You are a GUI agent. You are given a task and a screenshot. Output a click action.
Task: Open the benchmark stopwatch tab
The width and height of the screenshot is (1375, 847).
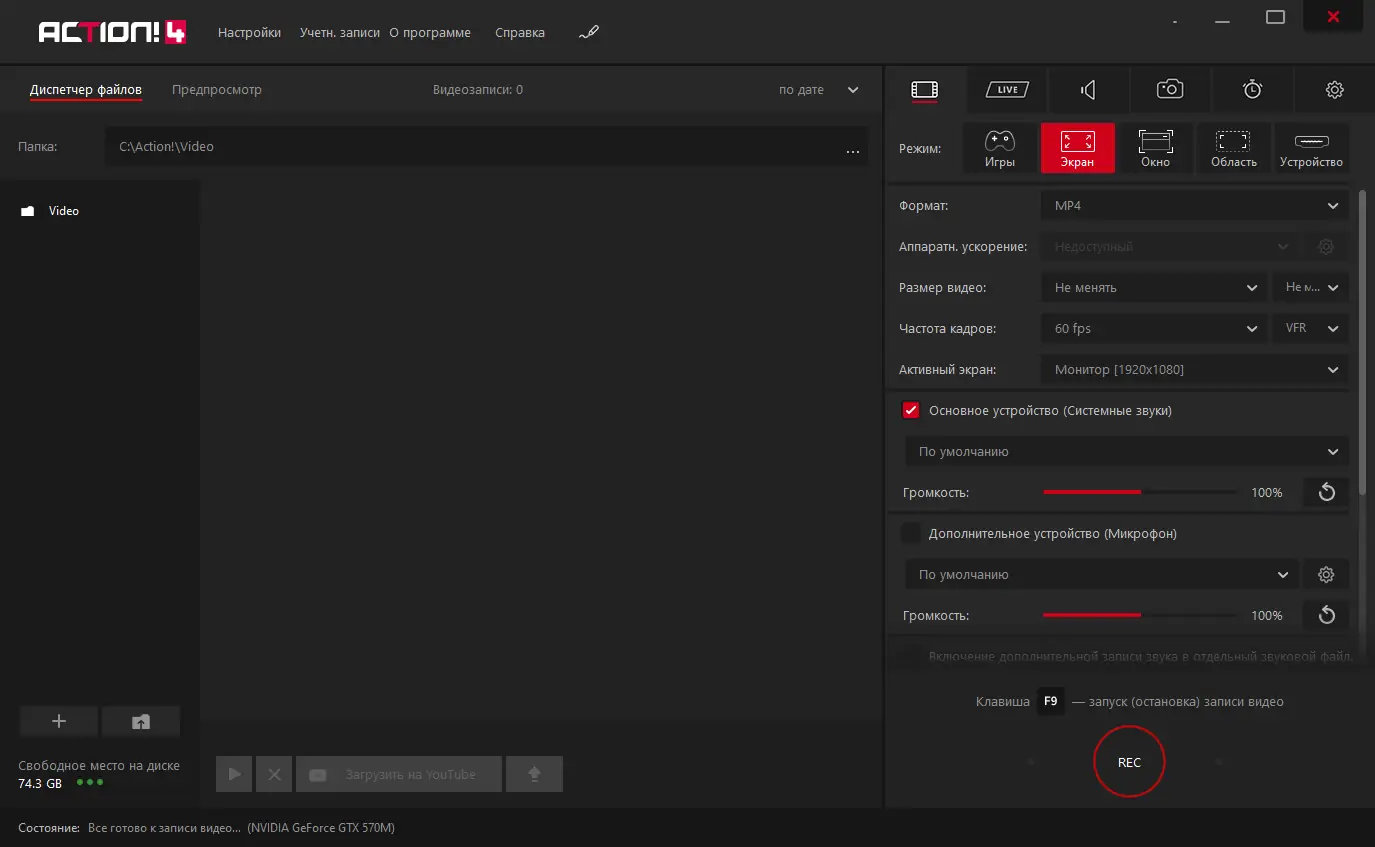click(1252, 90)
